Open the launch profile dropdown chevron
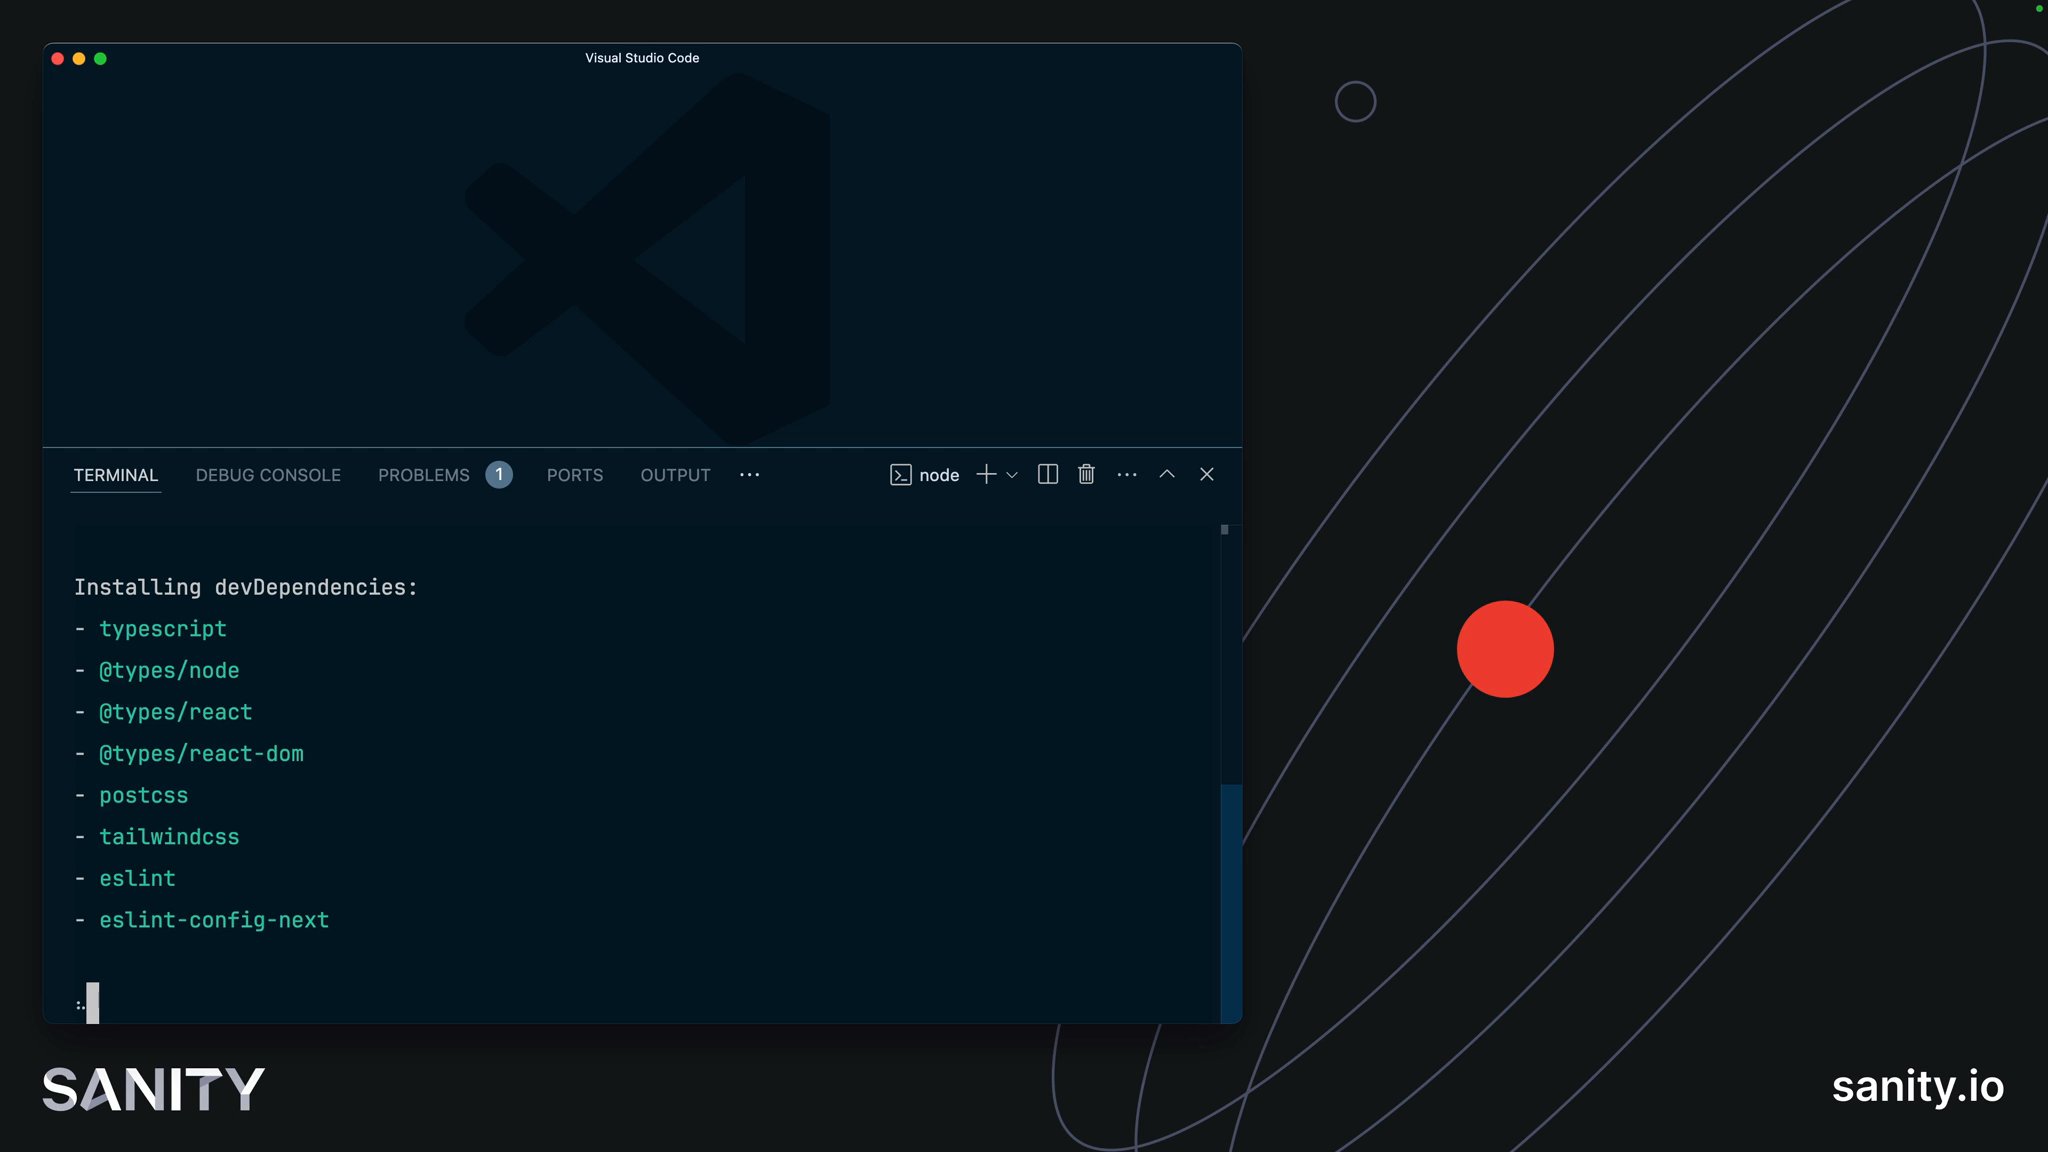2048x1152 pixels. pyautogui.click(x=1012, y=475)
